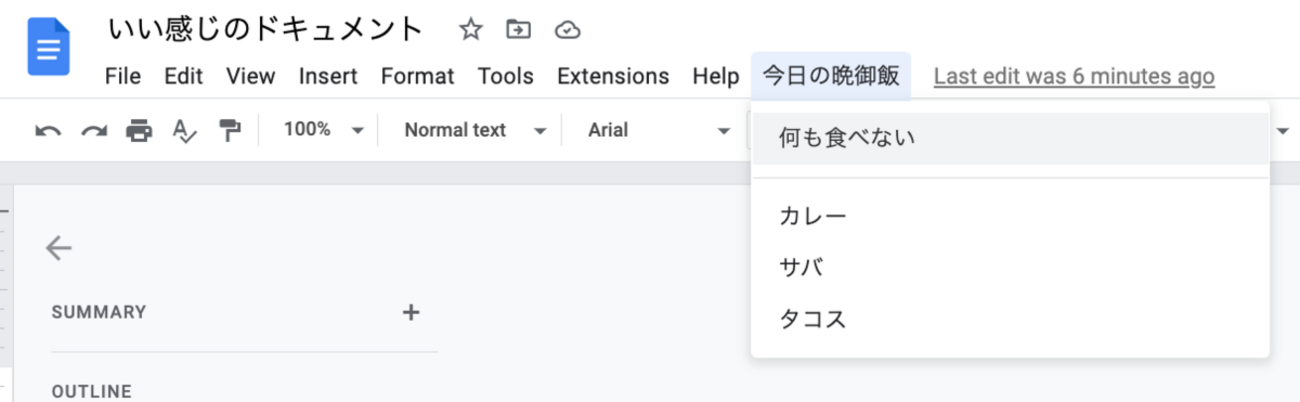
Task: Run spelling and grammar check
Action: tap(184, 130)
